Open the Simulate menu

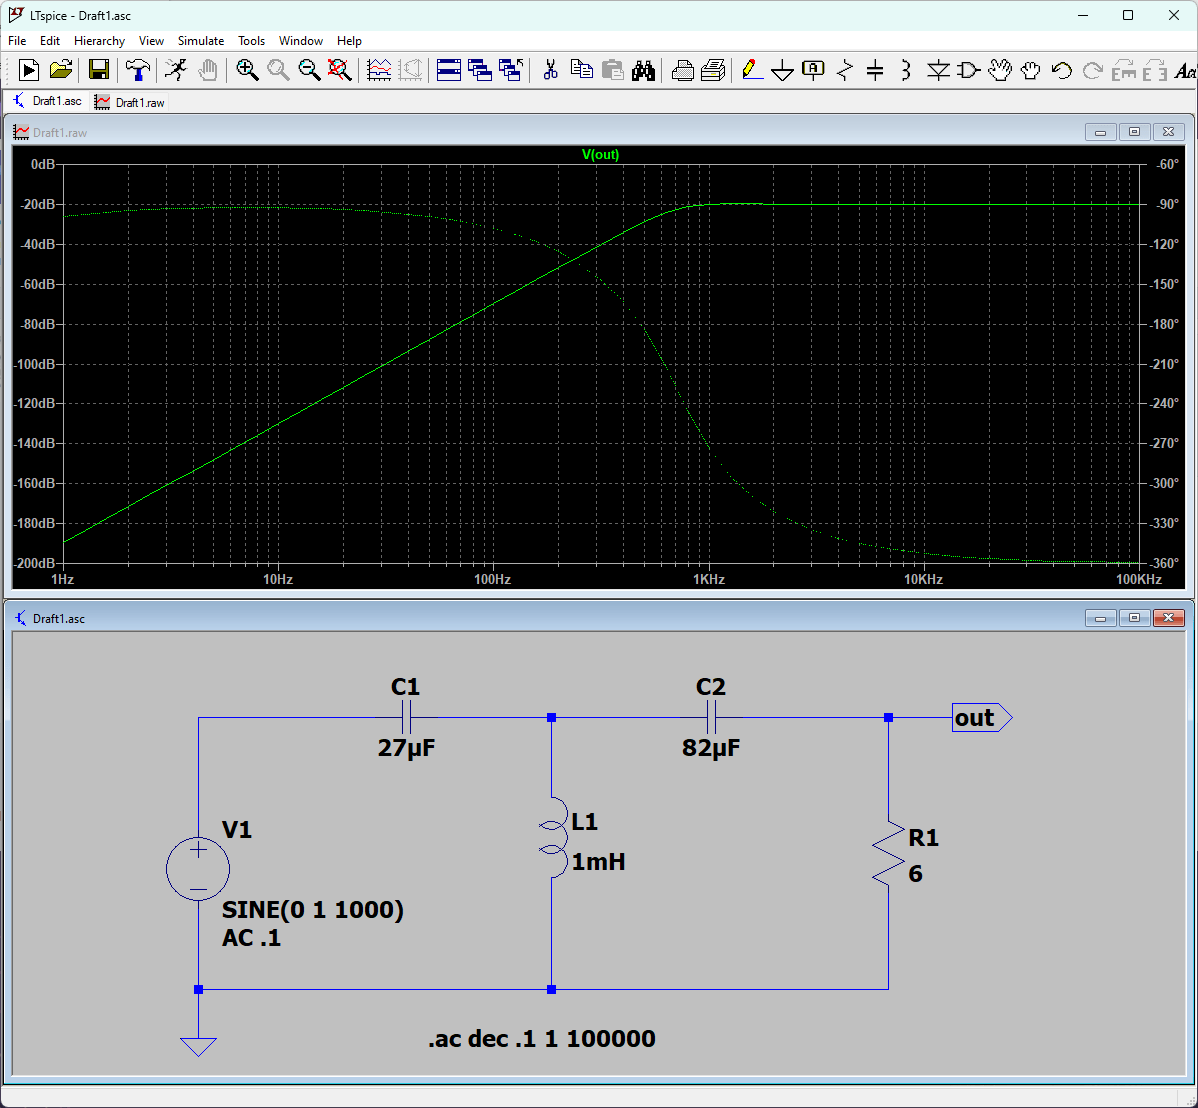click(201, 40)
